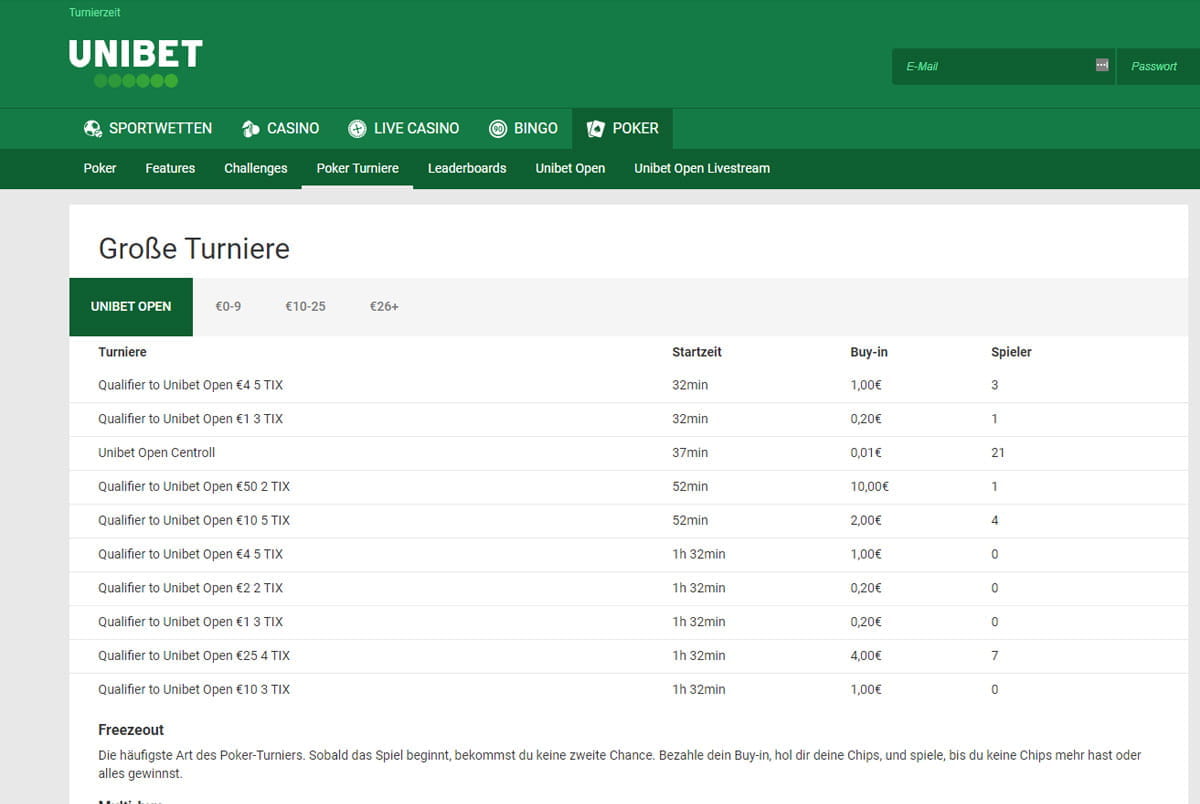This screenshot has height=804, width=1200.
Task: Open the Sportwetten section
Action: [x=148, y=129]
